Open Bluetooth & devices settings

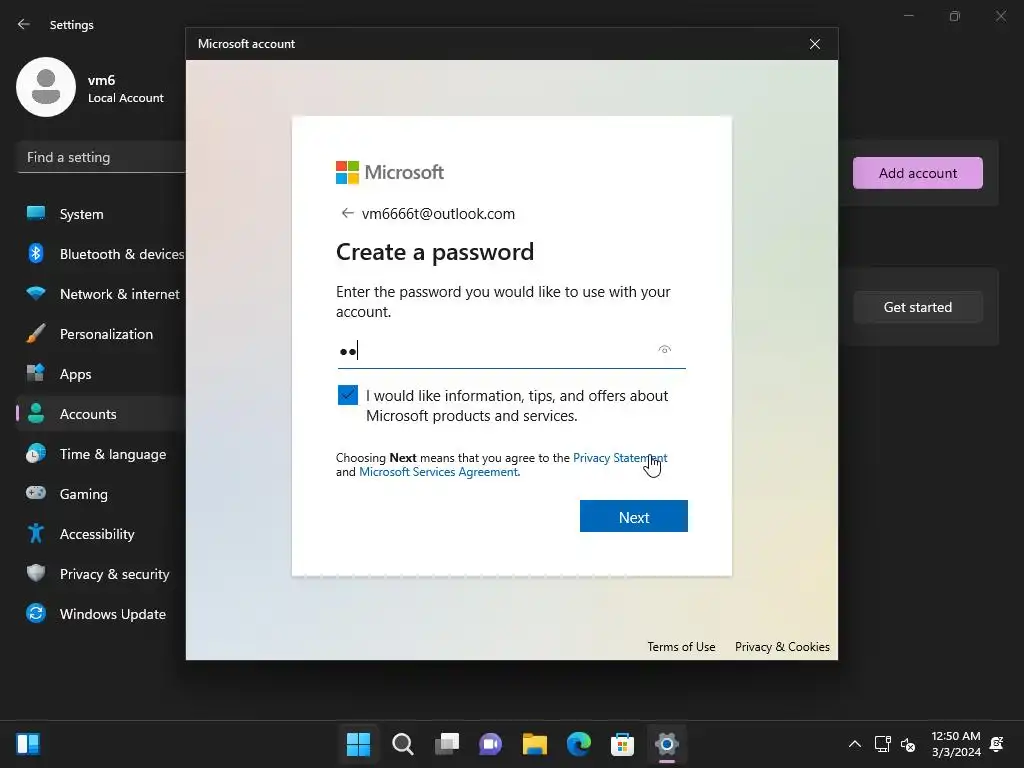pyautogui.click(x=101, y=254)
